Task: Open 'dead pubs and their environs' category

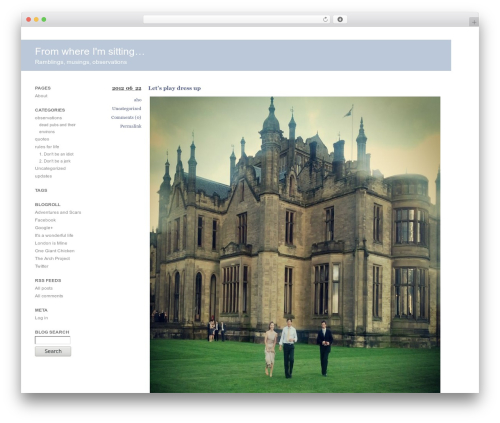Action: 57,128
